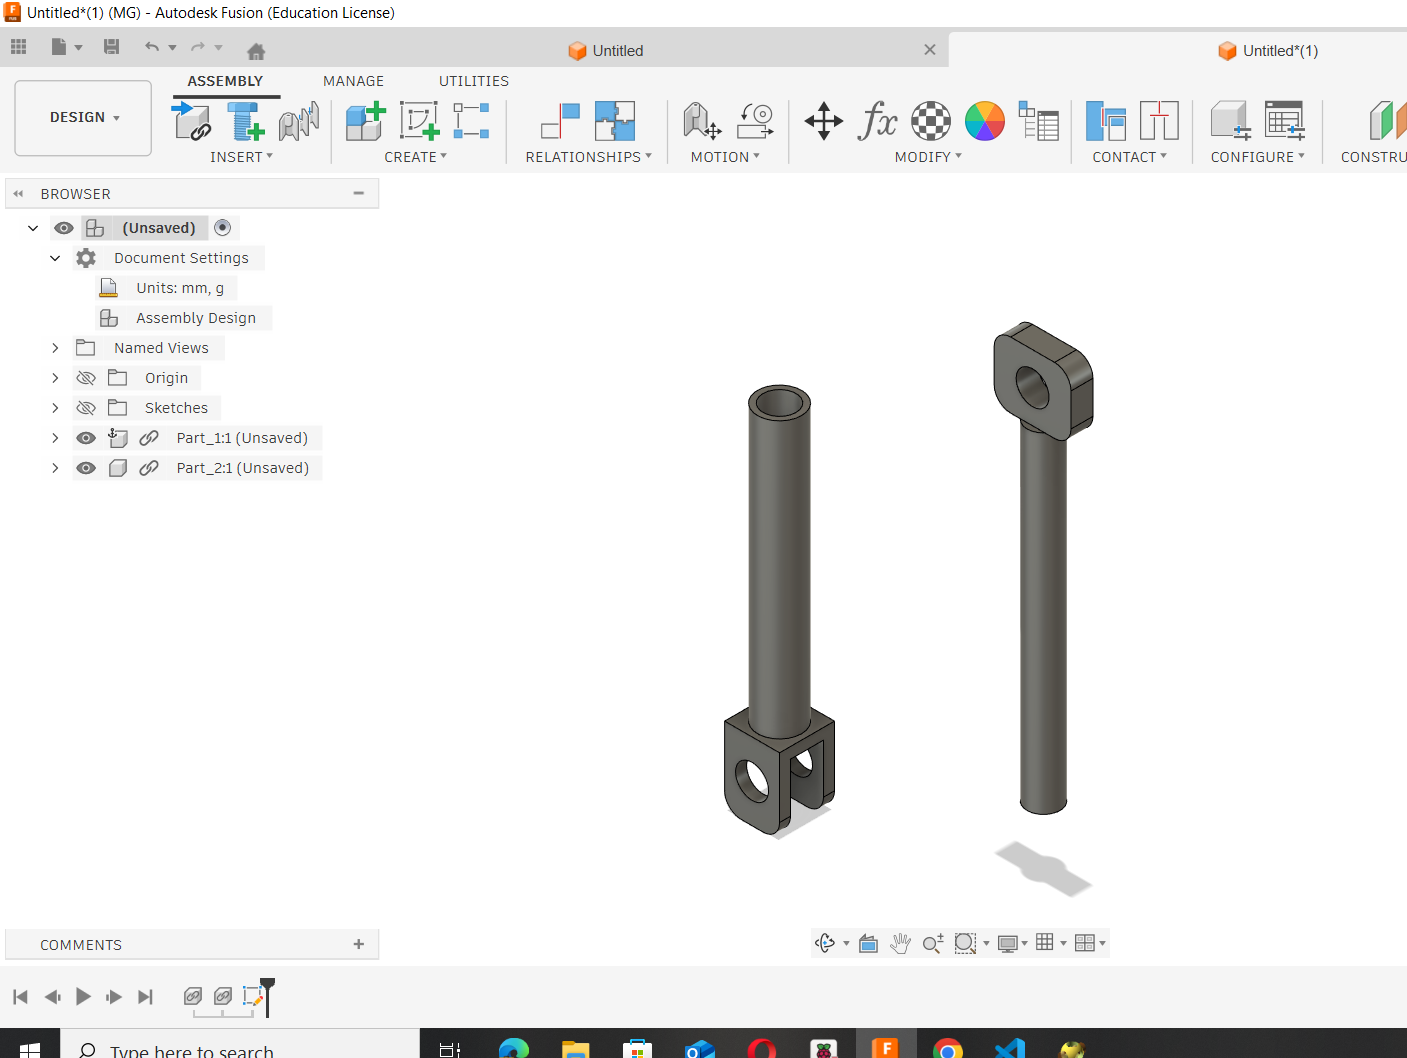The height and width of the screenshot is (1058, 1407).
Task: Hide Part_1:1 using its eye icon
Action: click(x=86, y=438)
